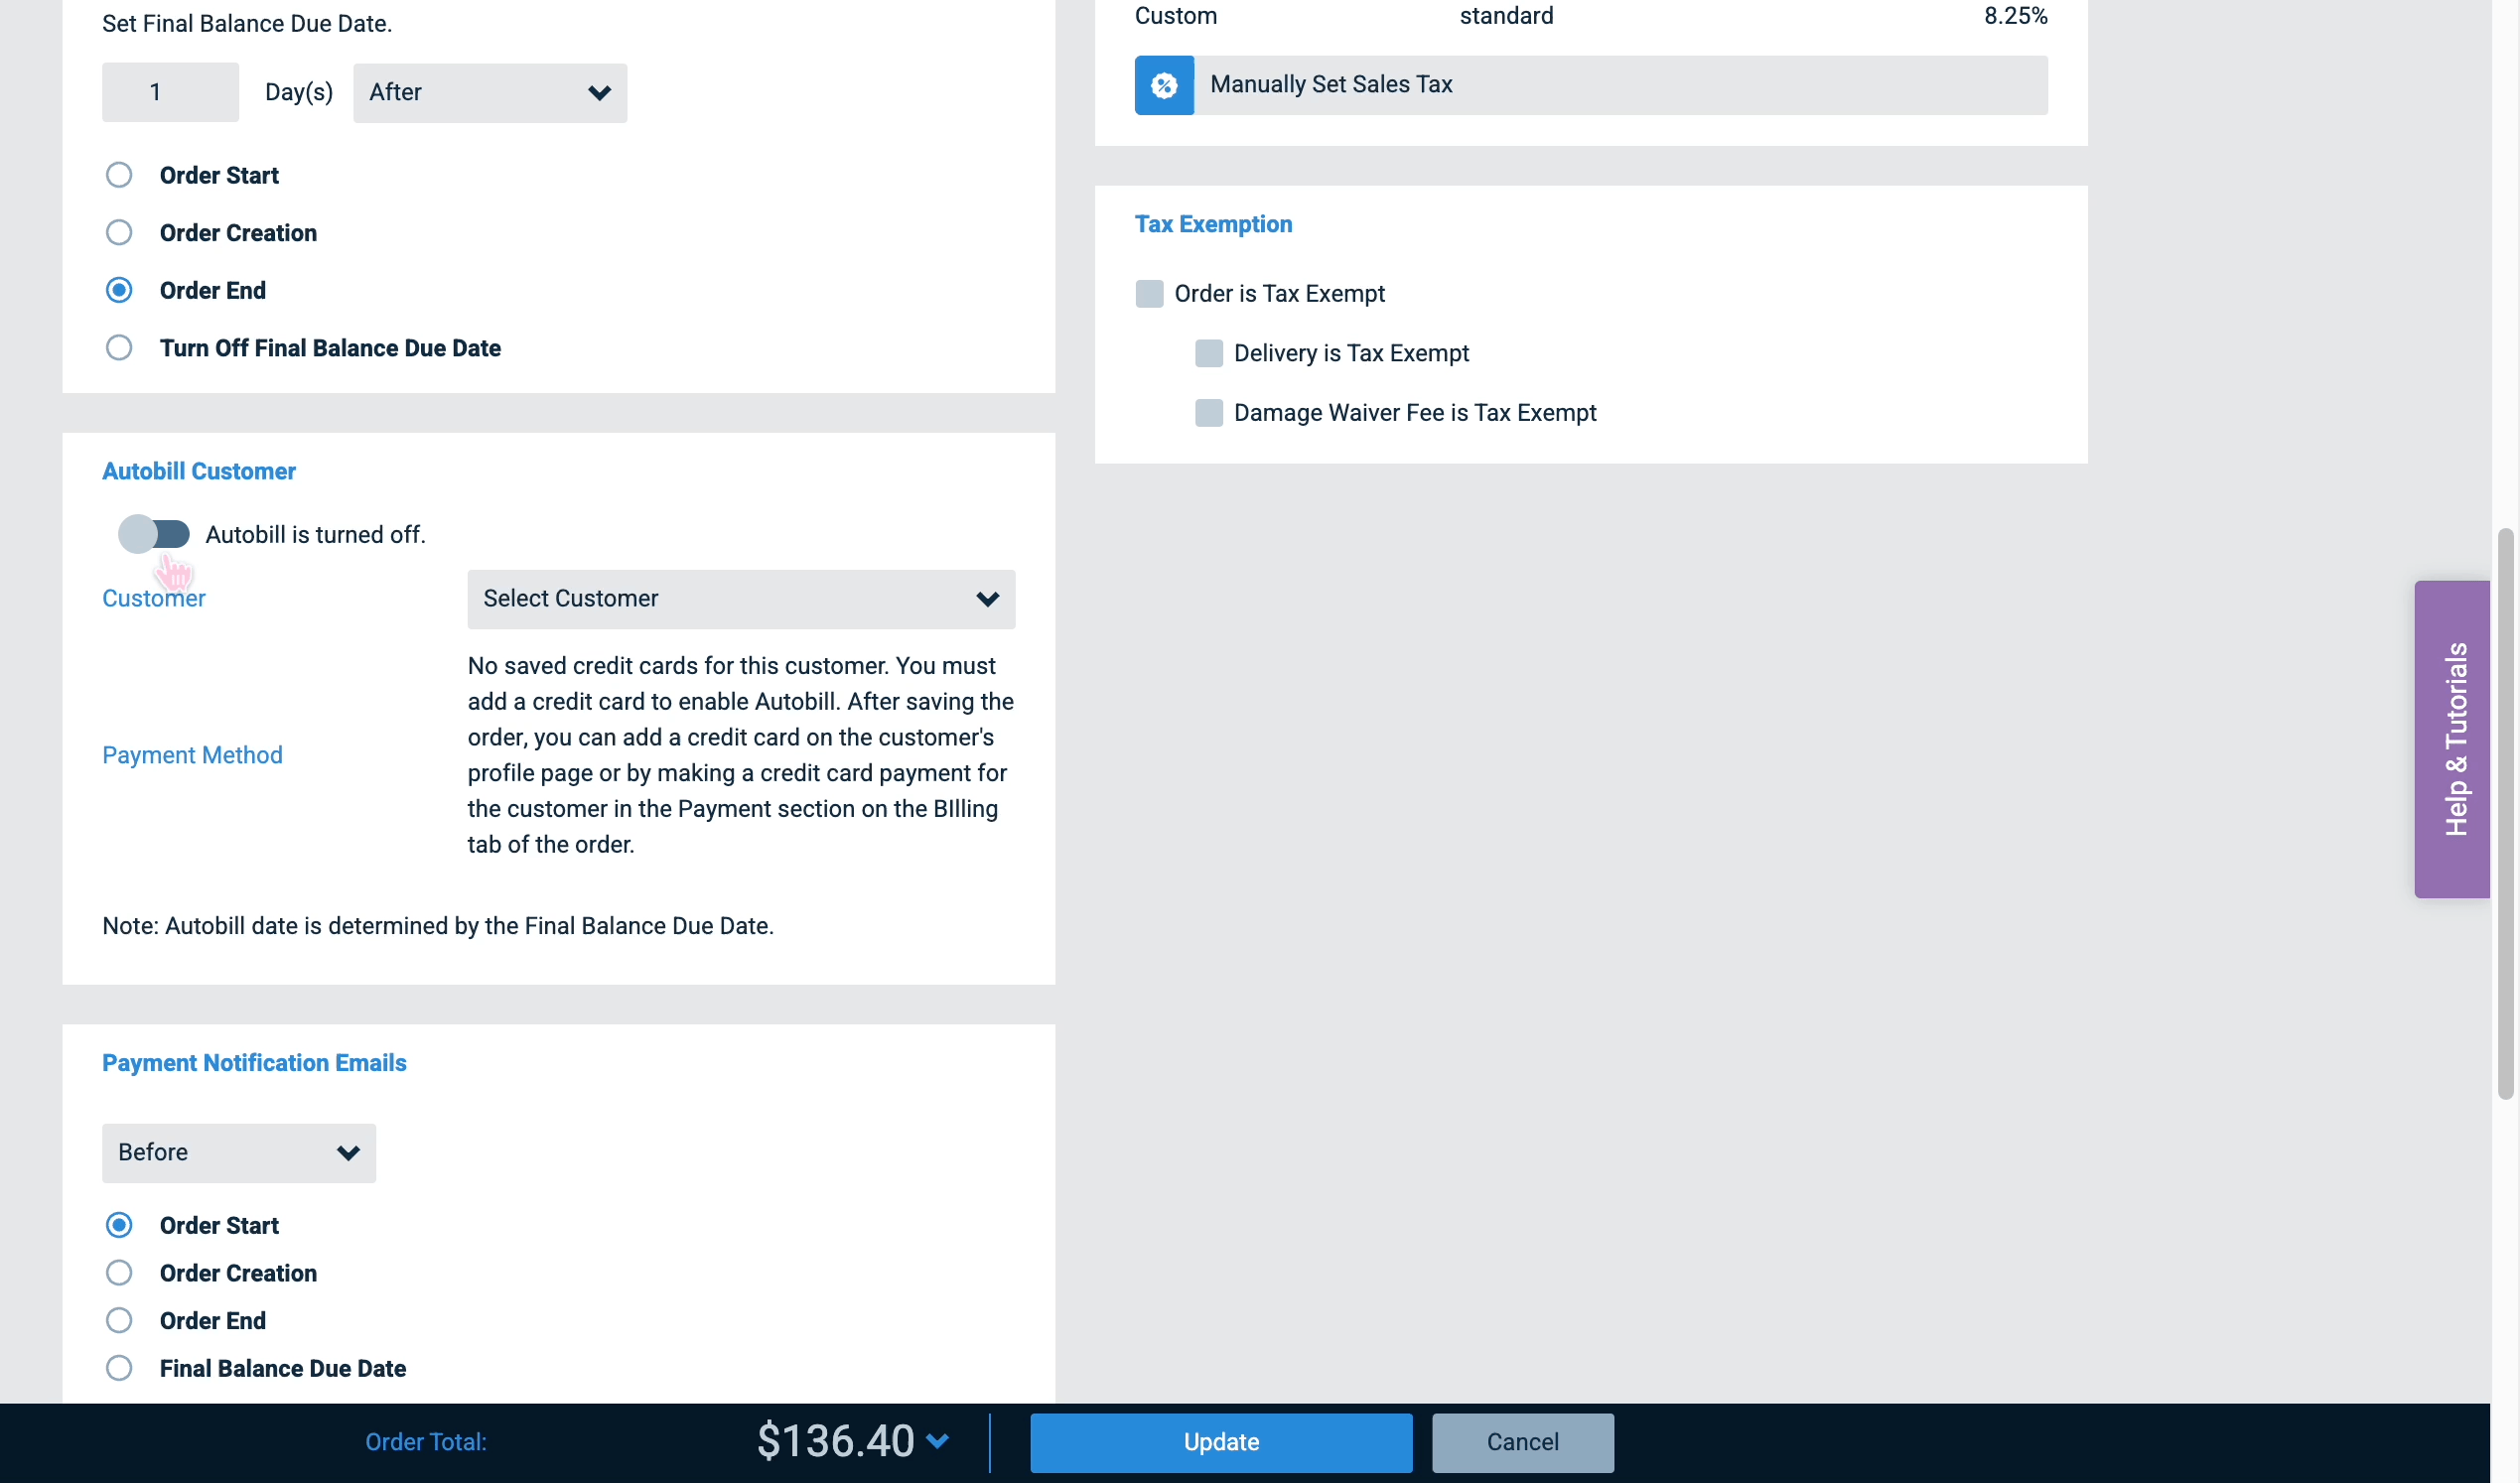This screenshot has width=2520, height=1483.
Task: Click the page vertical scrollbar thumb
Action: [x=2505, y=814]
